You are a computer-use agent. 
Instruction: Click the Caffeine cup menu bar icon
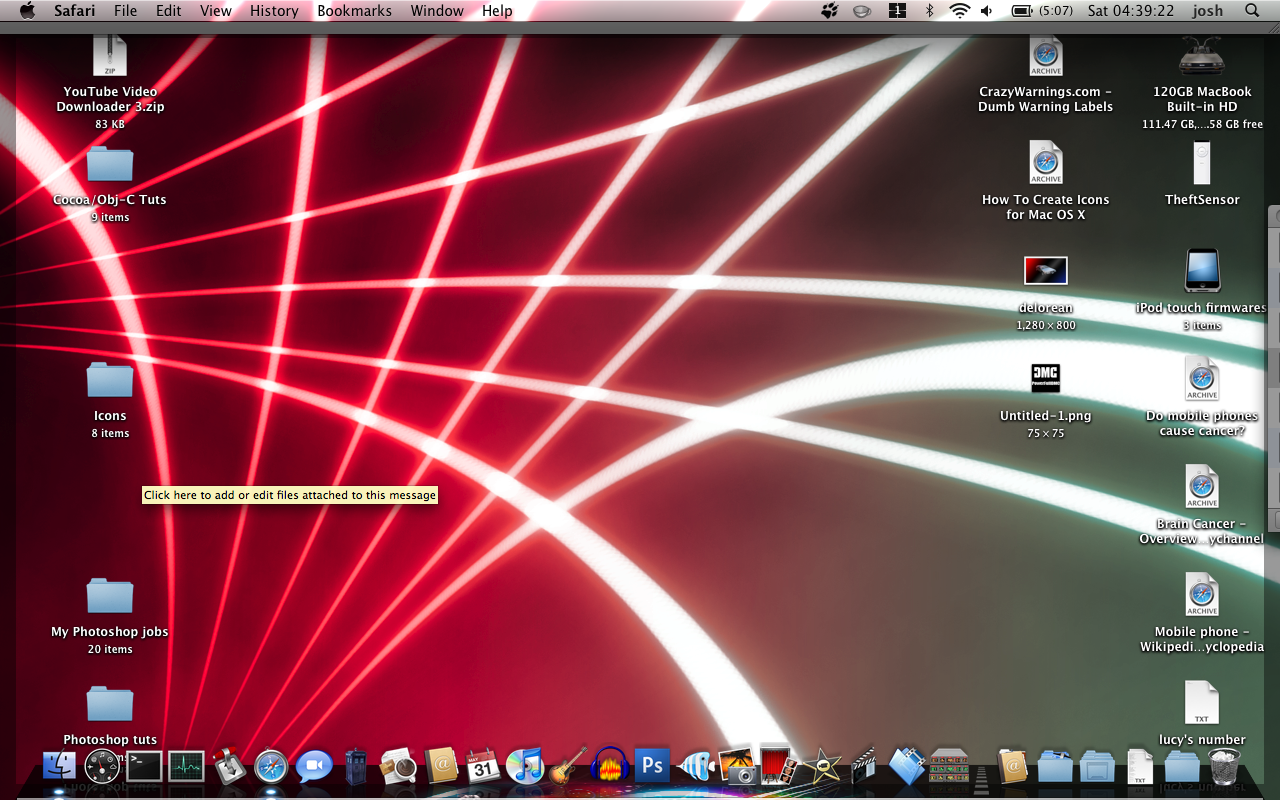(862, 11)
